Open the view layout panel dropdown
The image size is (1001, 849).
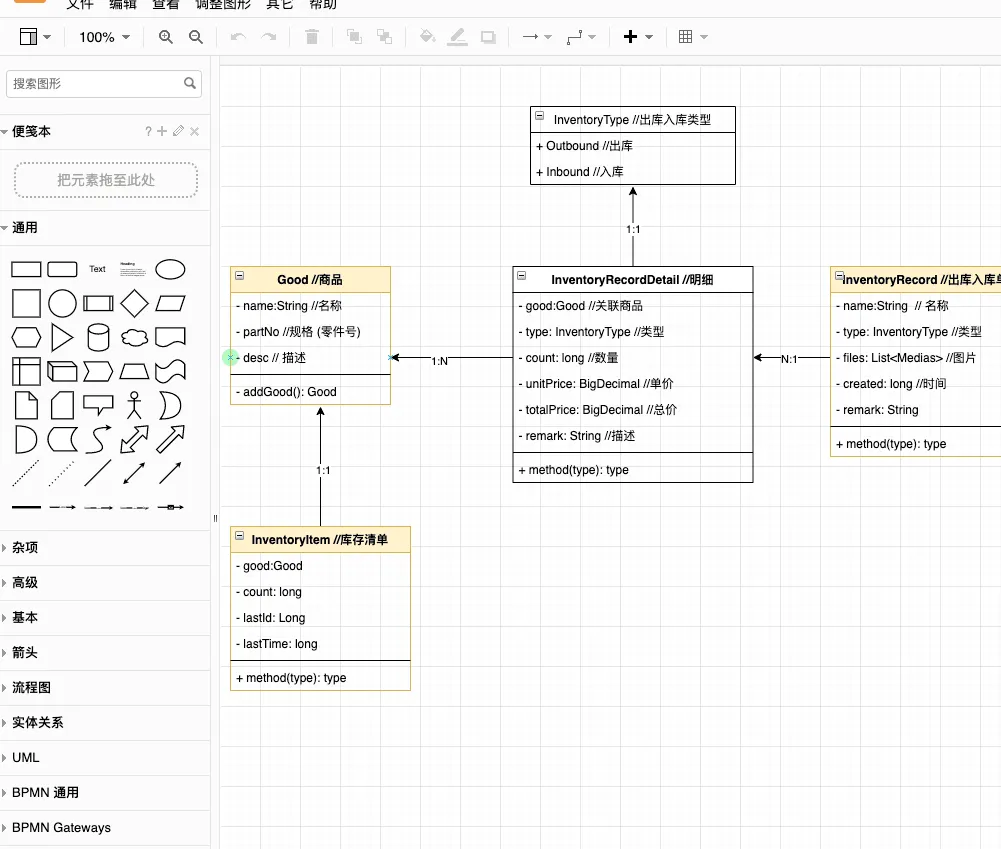point(35,37)
